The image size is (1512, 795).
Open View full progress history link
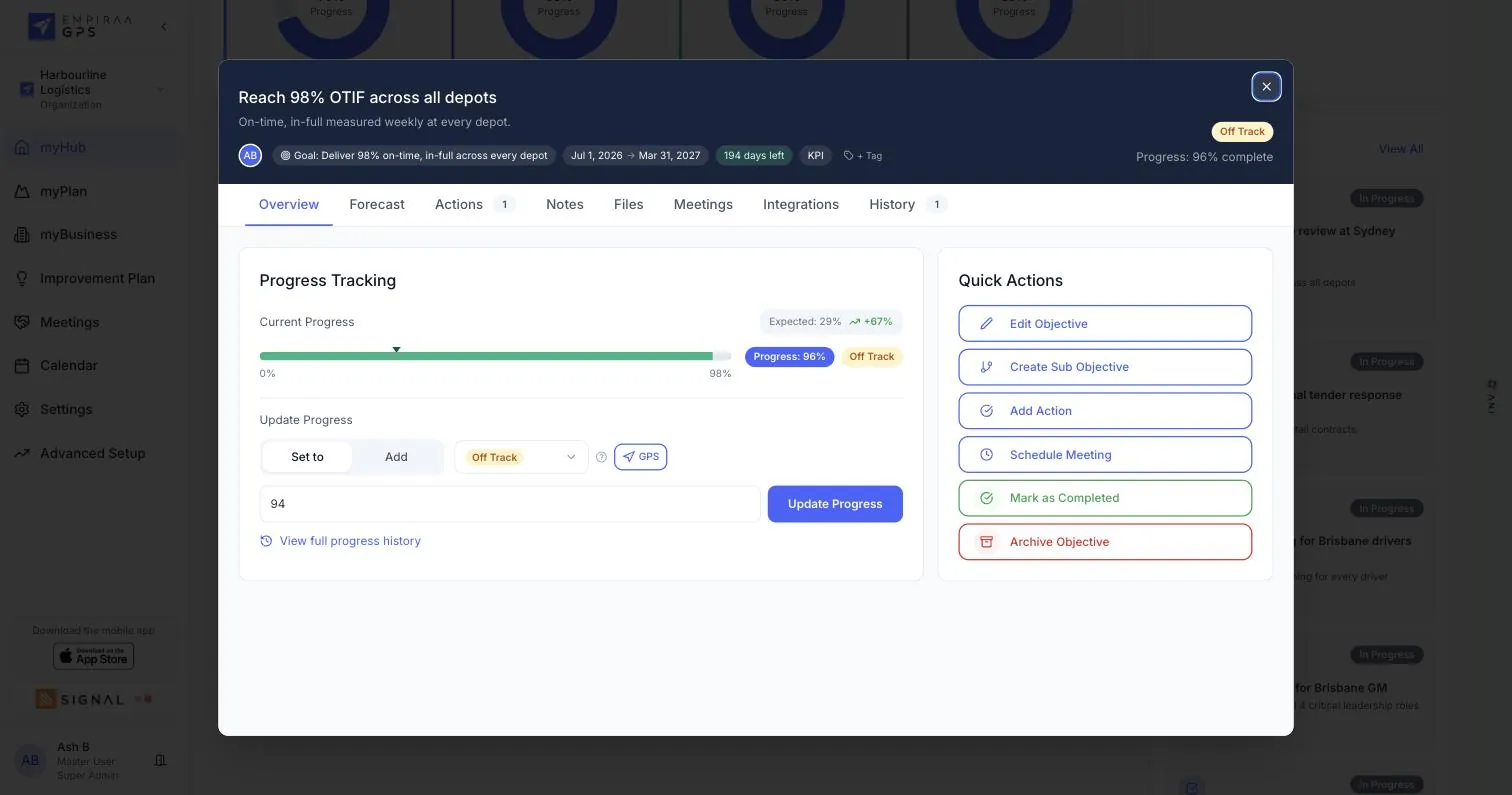click(350, 541)
